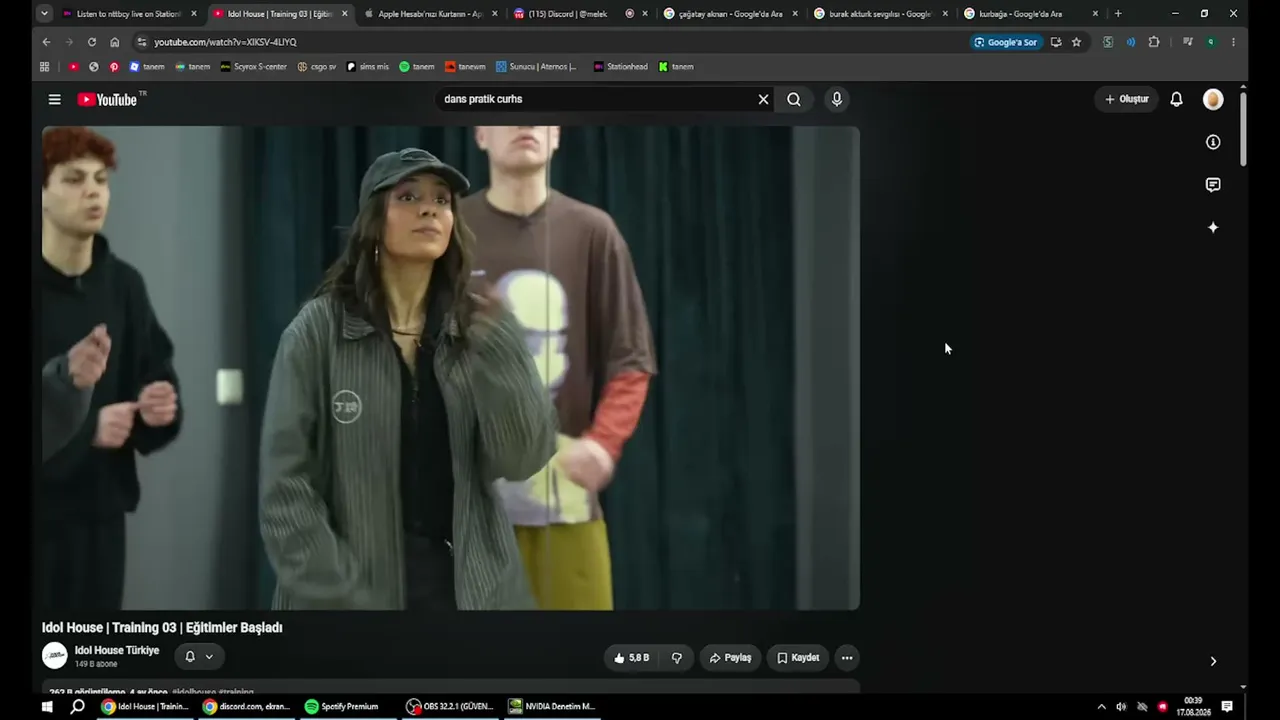This screenshot has height=720, width=1280.
Task: Open the YouTube guide hamburger menu
Action: [x=54, y=99]
